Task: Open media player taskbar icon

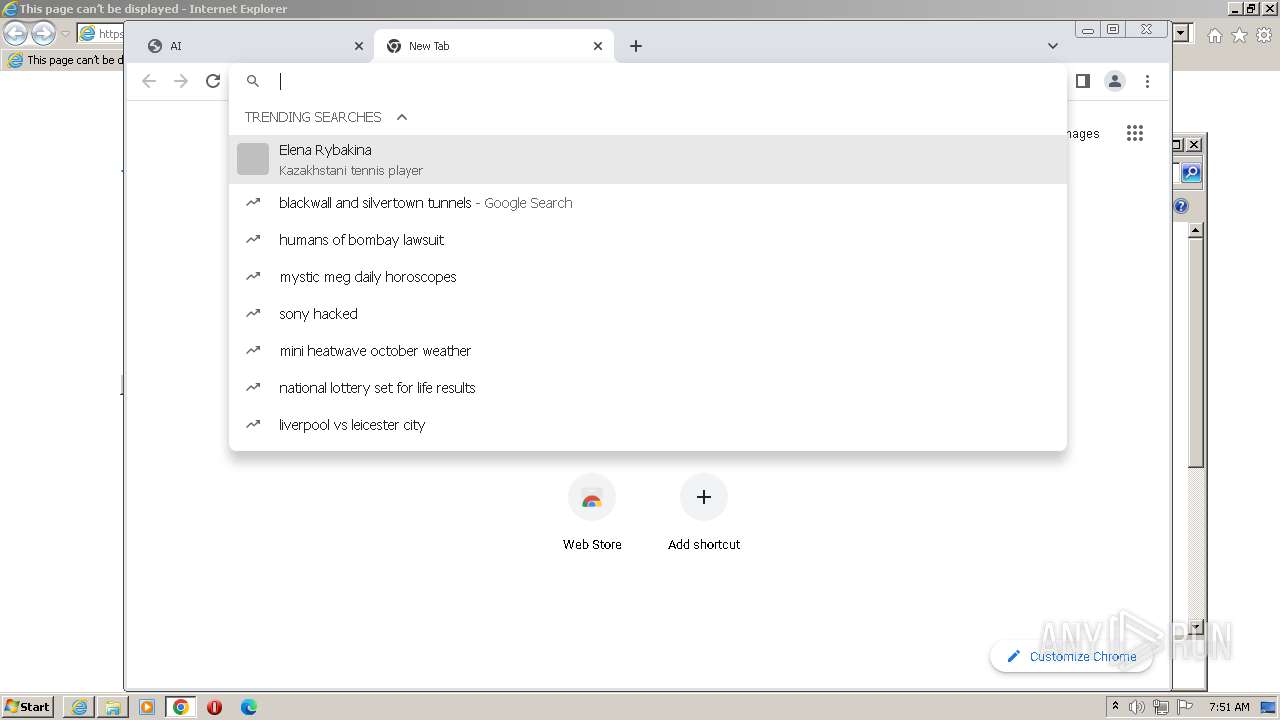Action: coord(147,707)
